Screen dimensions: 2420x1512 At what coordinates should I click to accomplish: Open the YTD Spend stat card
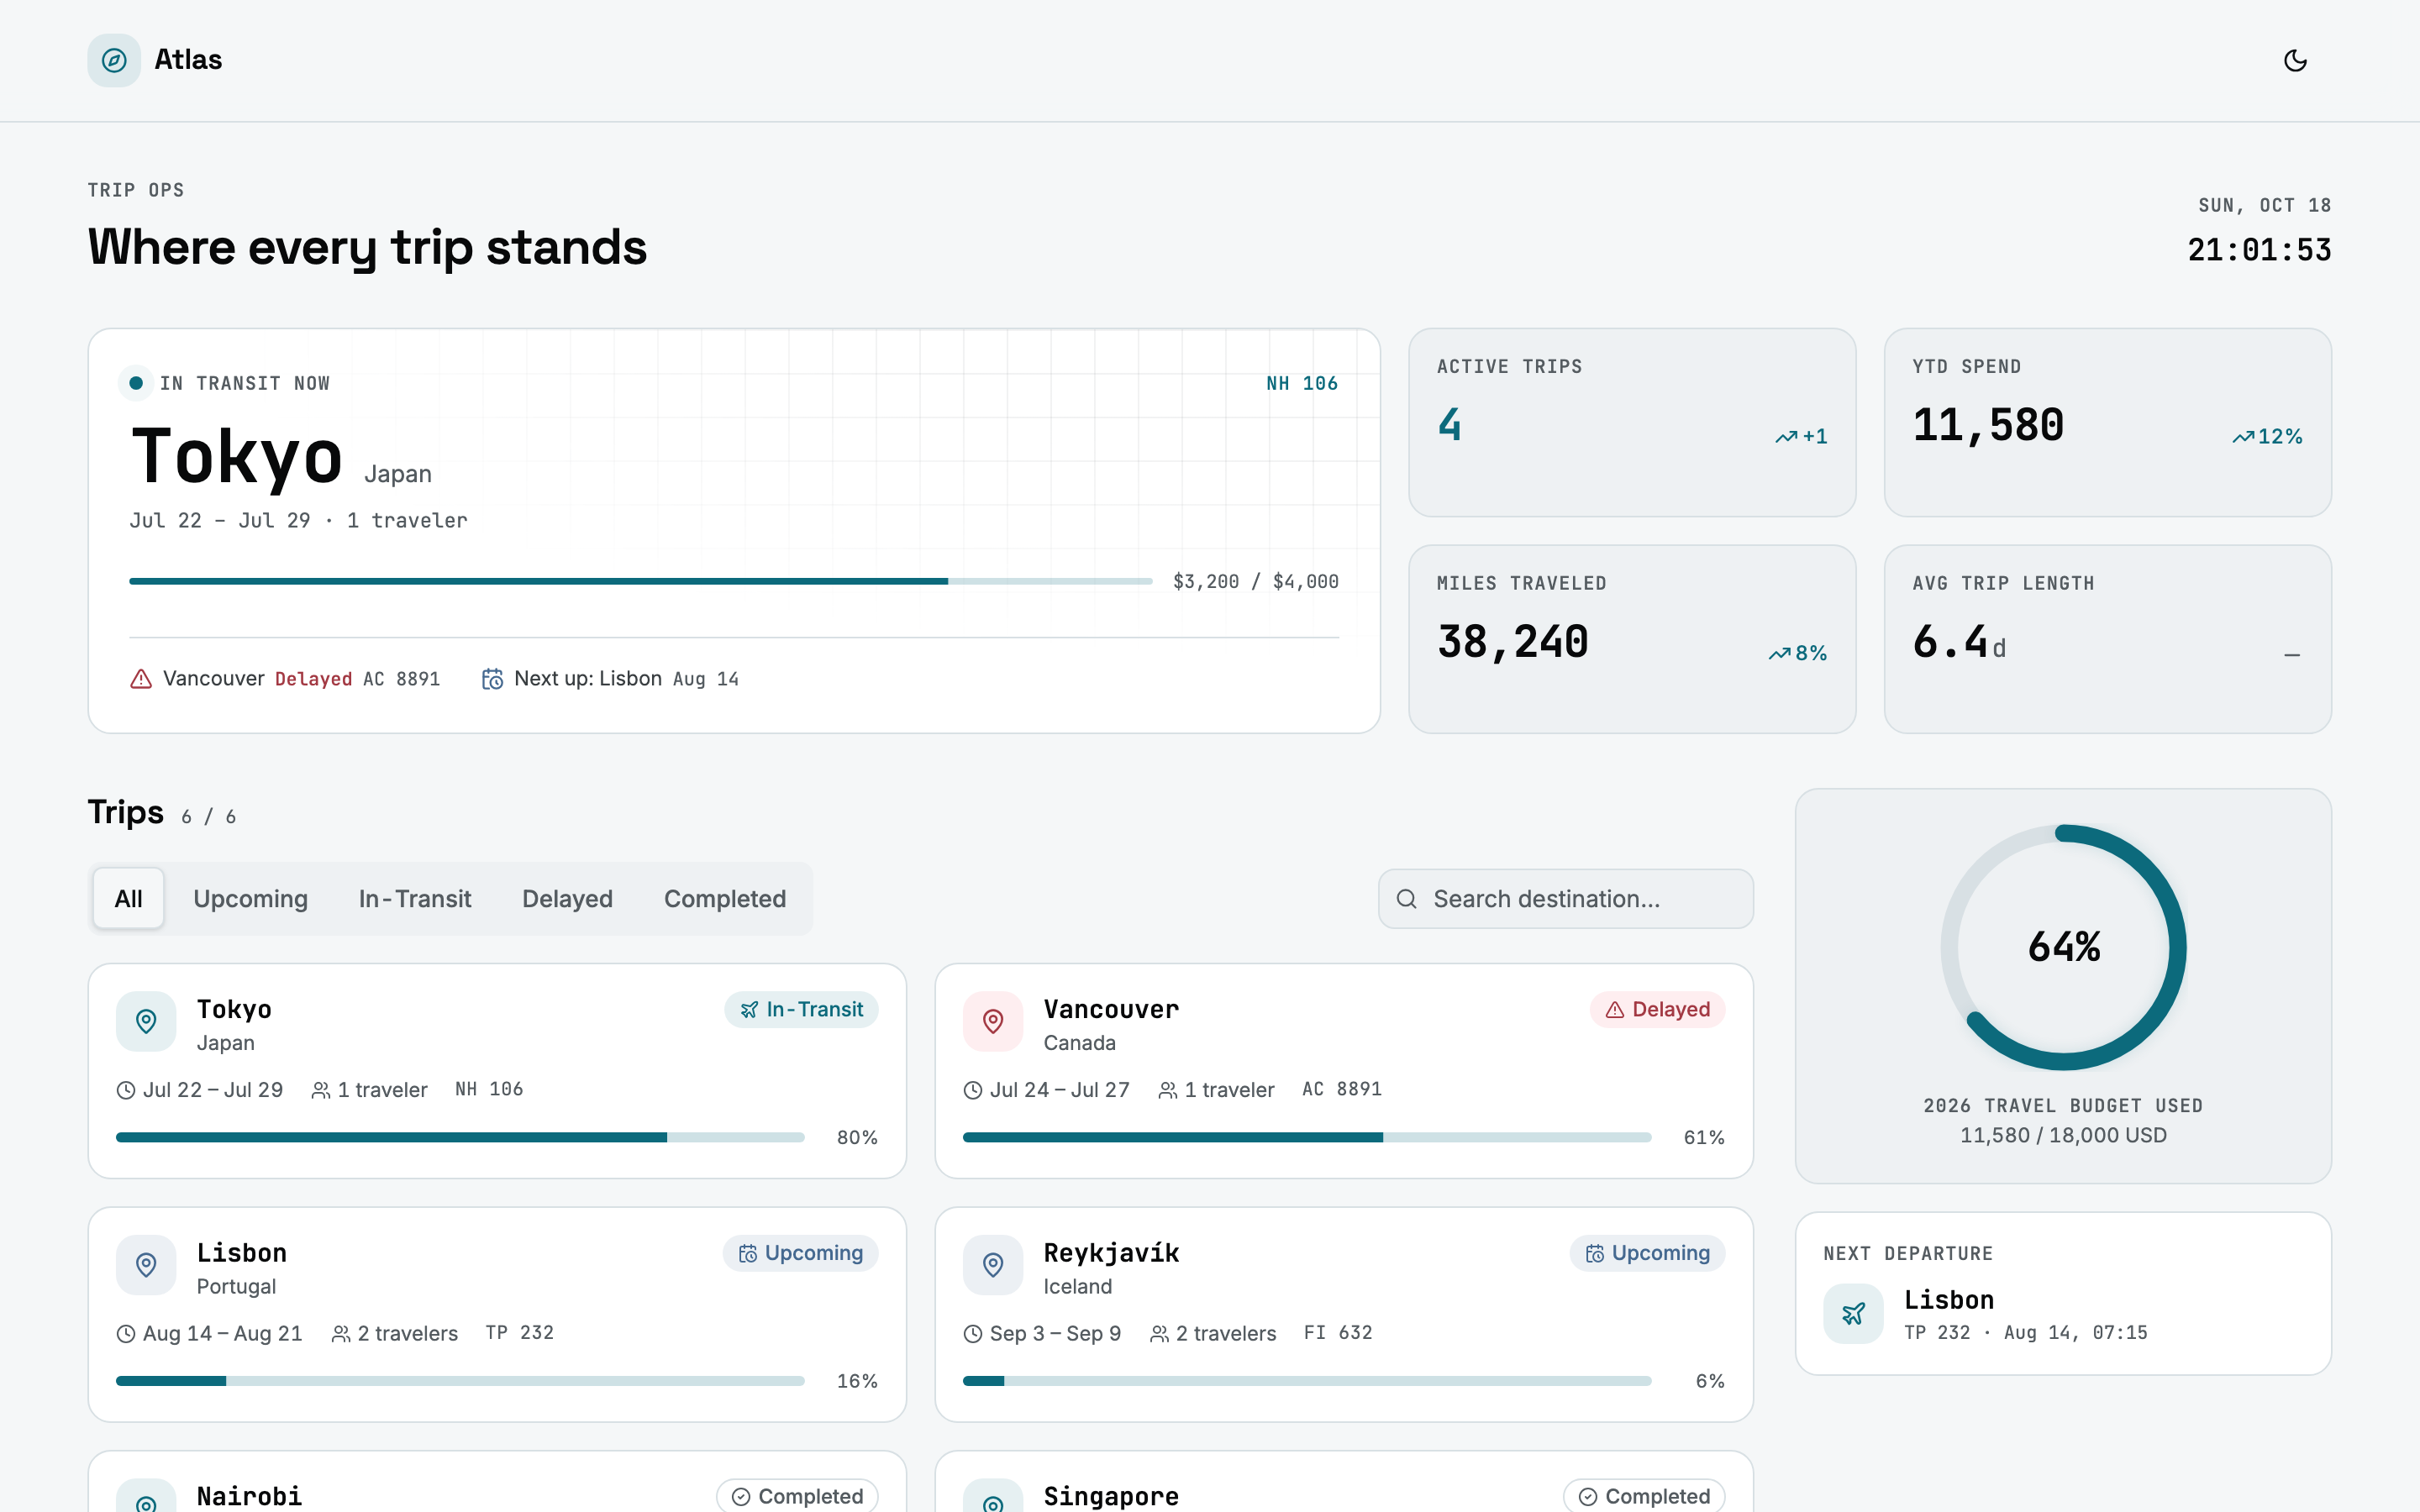(2107, 422)
